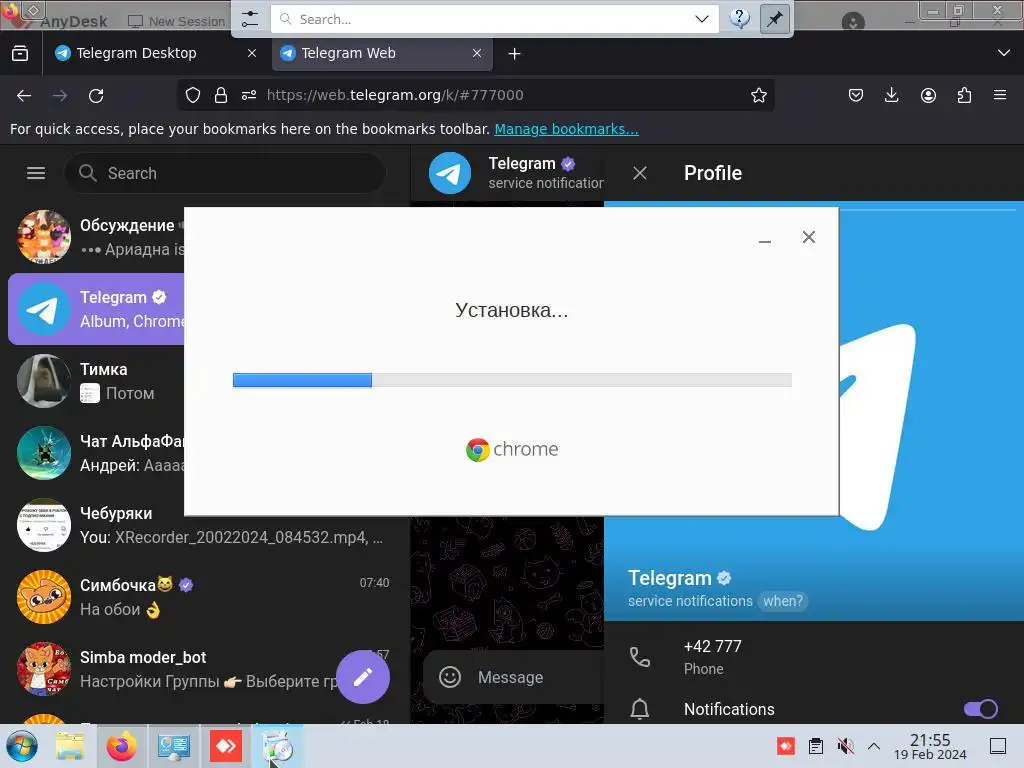Open the Firefox downloads panel
This screenshot has width=1024, height=768.
(x=891, y=95)
